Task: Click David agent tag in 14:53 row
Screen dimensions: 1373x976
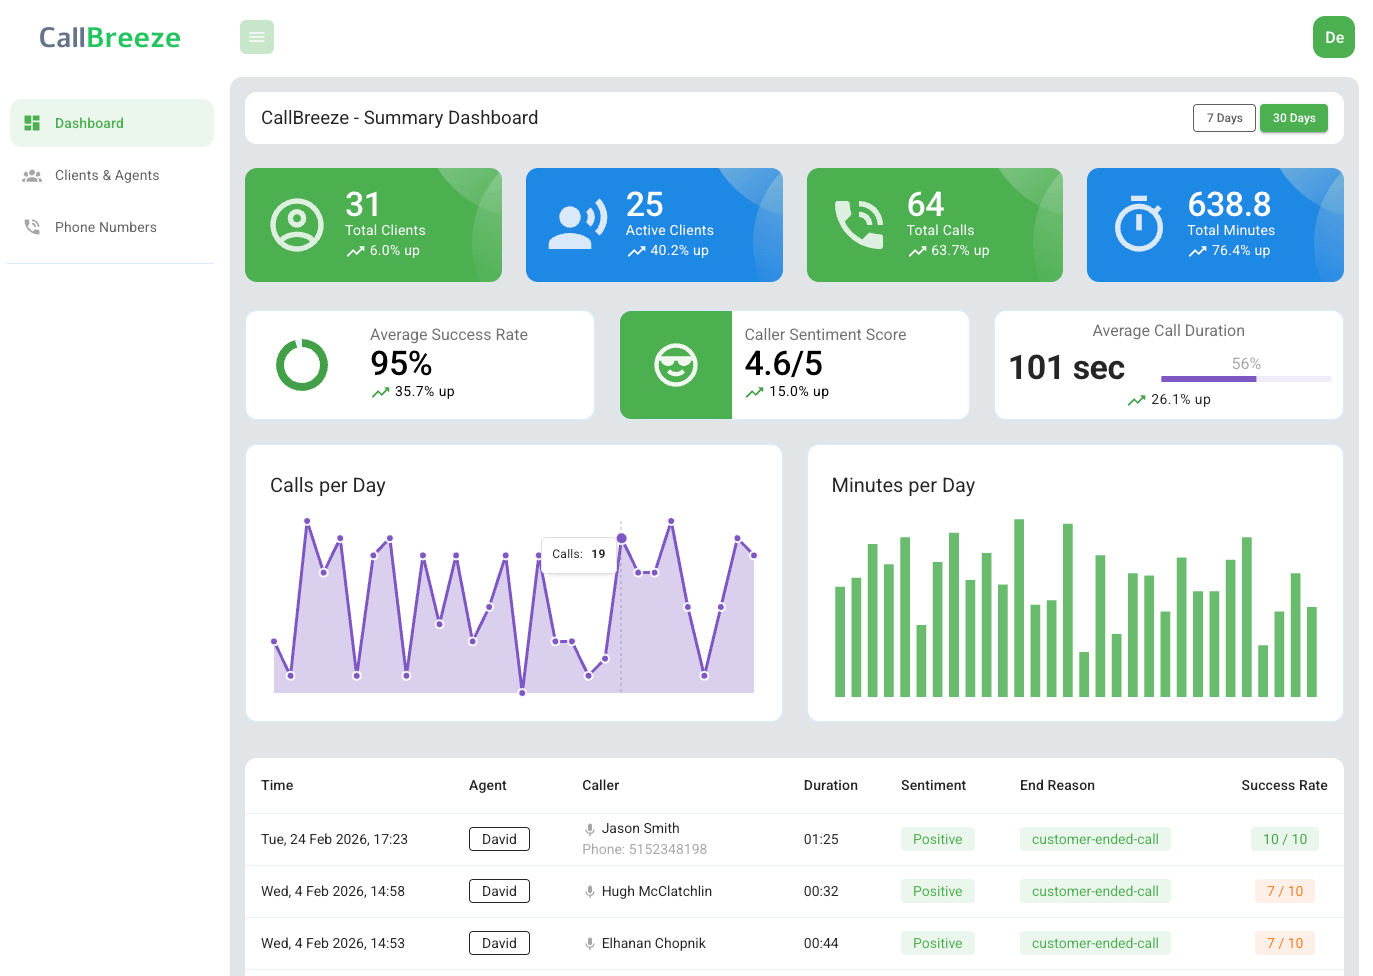Action: 499,943
